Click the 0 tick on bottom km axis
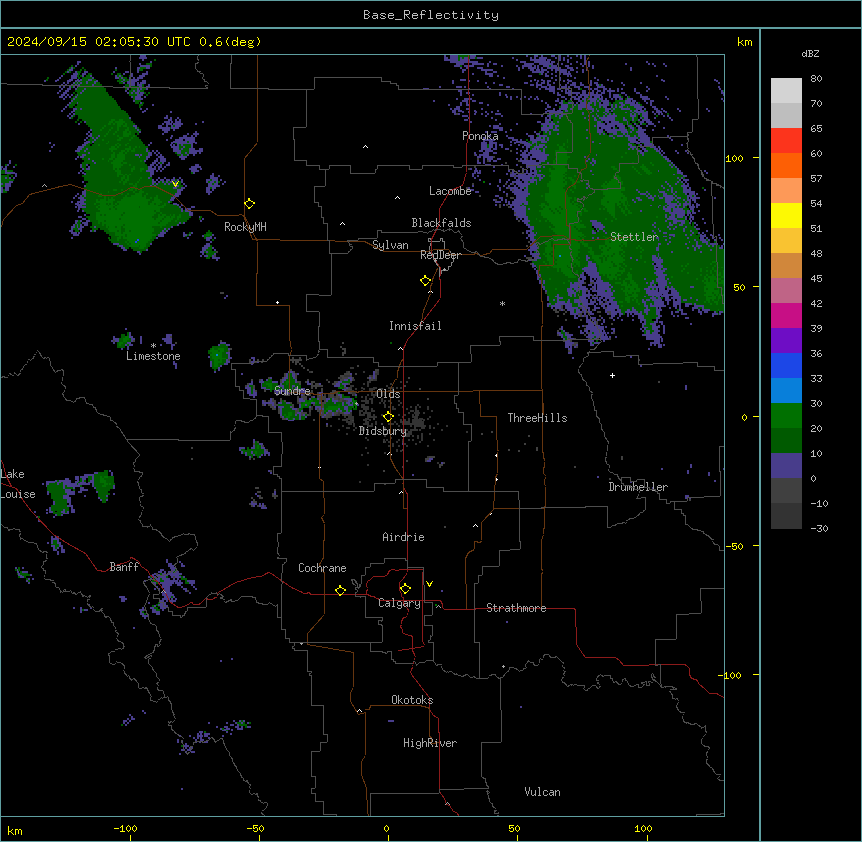This screenshot has width=862, height=842. [x=386, y=828]
